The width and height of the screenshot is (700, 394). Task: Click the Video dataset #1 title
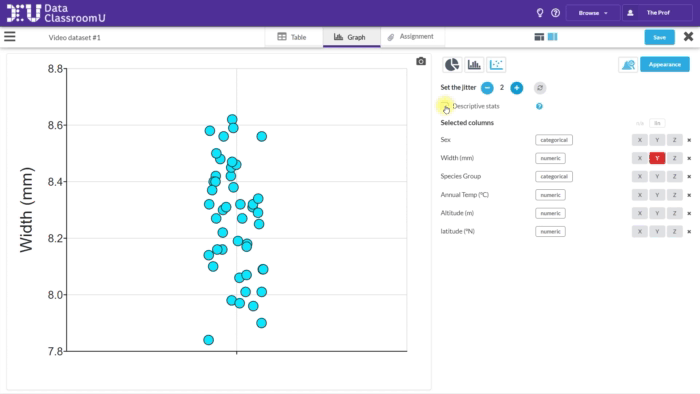point(75,37)
